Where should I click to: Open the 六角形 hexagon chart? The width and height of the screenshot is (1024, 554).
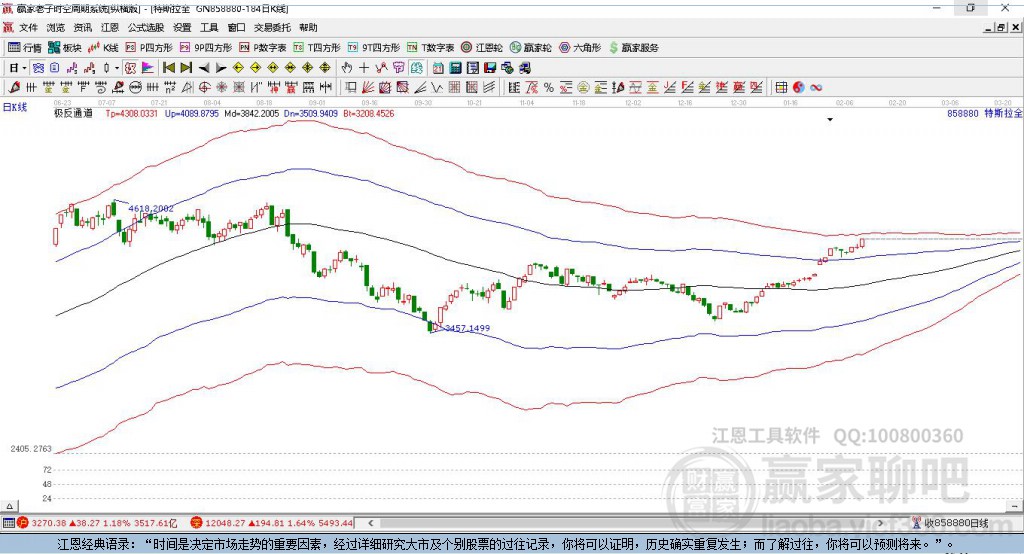click(x=580, y=48)
